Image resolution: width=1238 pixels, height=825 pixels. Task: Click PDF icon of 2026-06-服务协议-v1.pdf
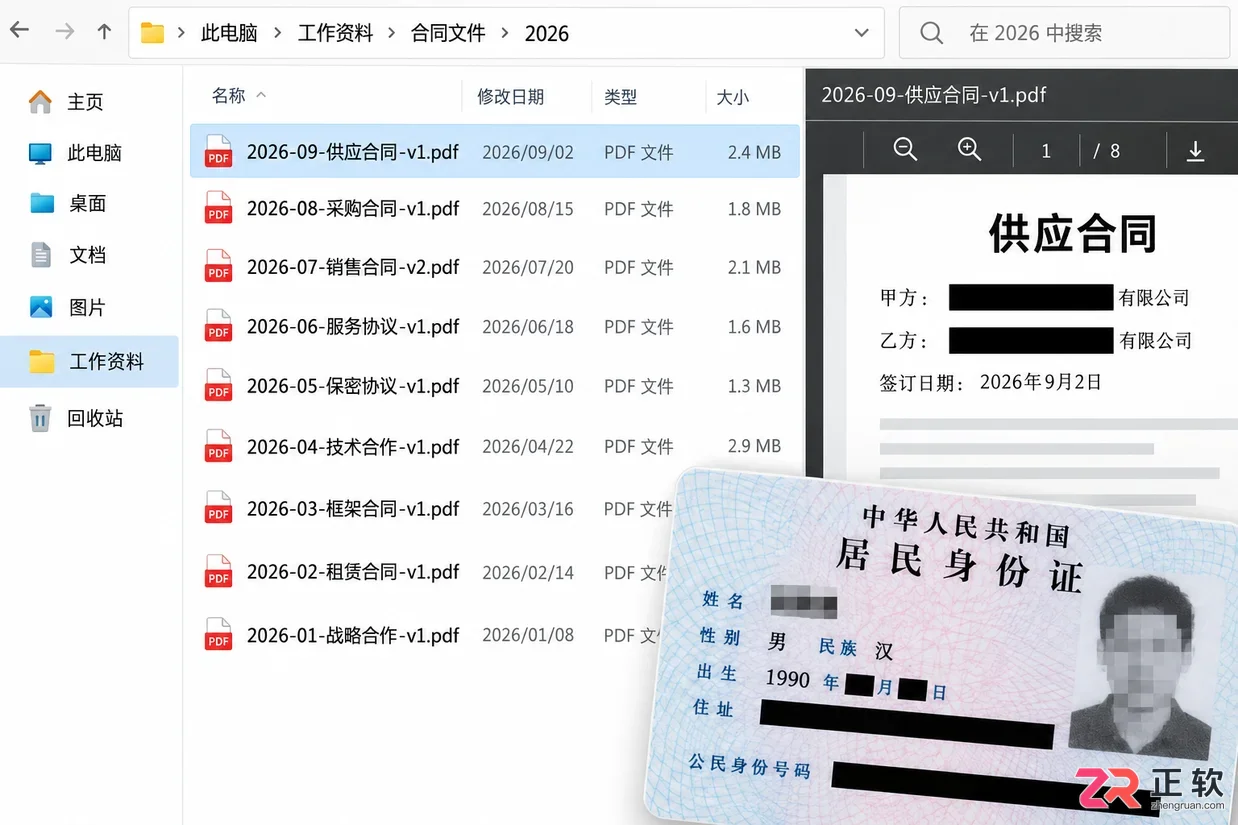pyautogui.click(x=218, y=326)
